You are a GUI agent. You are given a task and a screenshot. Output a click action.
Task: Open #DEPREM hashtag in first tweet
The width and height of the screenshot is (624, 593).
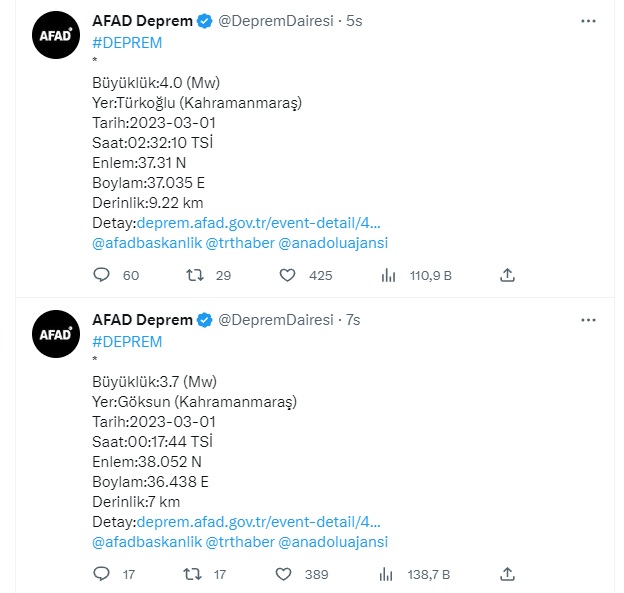click(126, 42)
